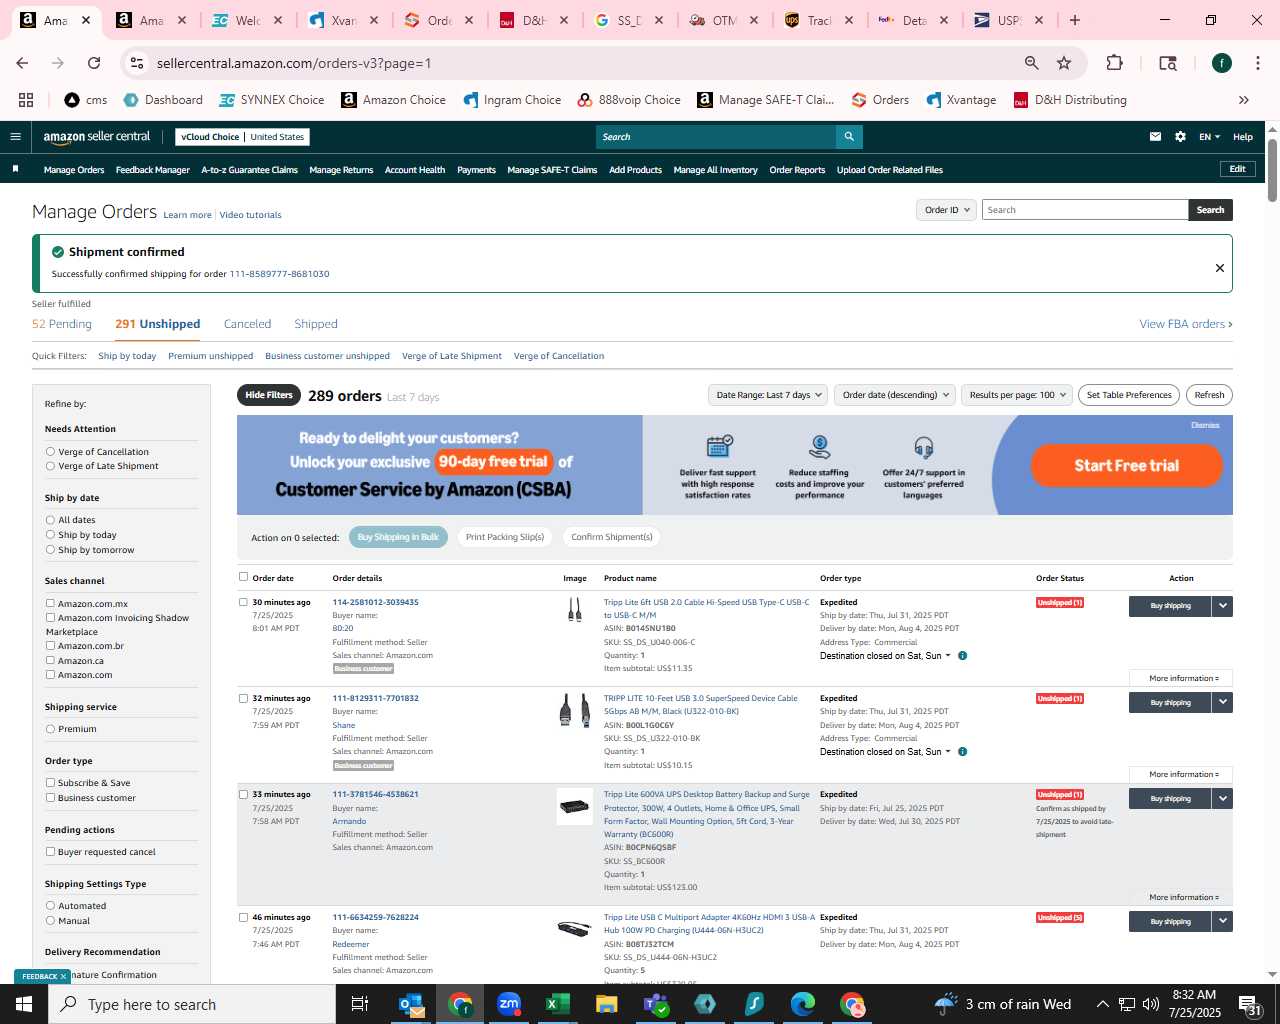Open the mail messages icon
This screenshot has width=1280, height=1024.
pyautogui.click(x=1155, y=137)
